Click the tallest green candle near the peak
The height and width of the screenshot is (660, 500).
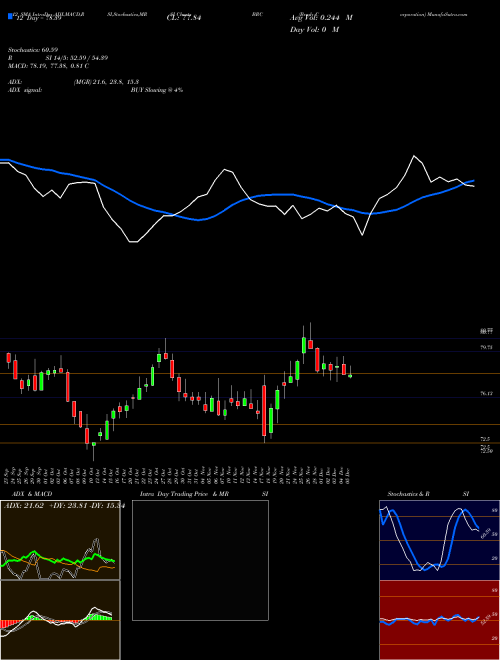304,345
